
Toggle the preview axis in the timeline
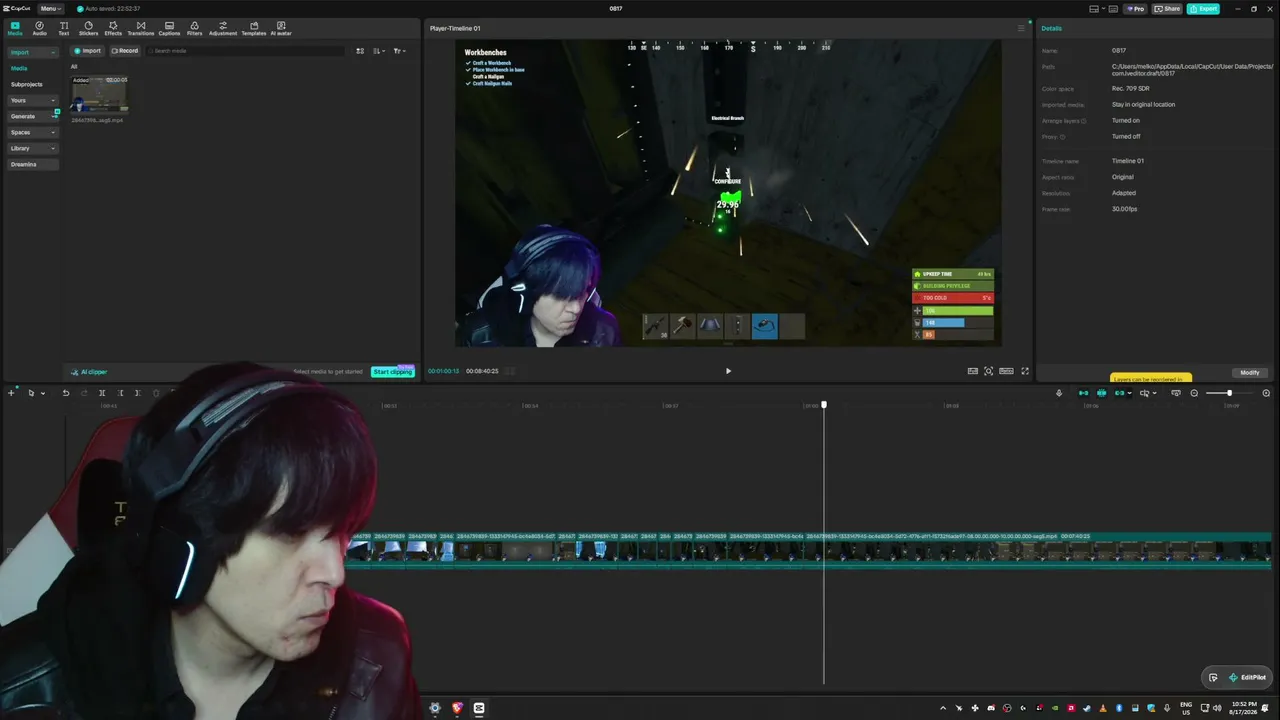pos(1147,393)
